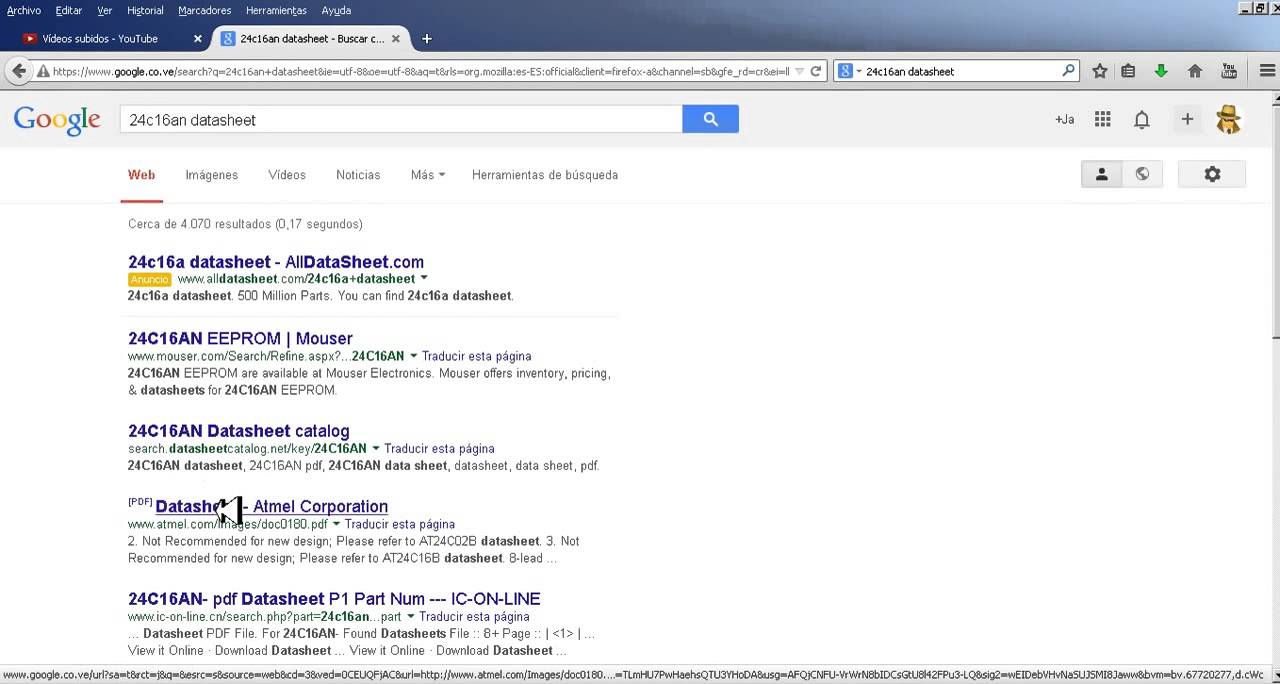Open the Ayuda menu
Viewport: 1280px width, 684px height.
coord(336,10)
